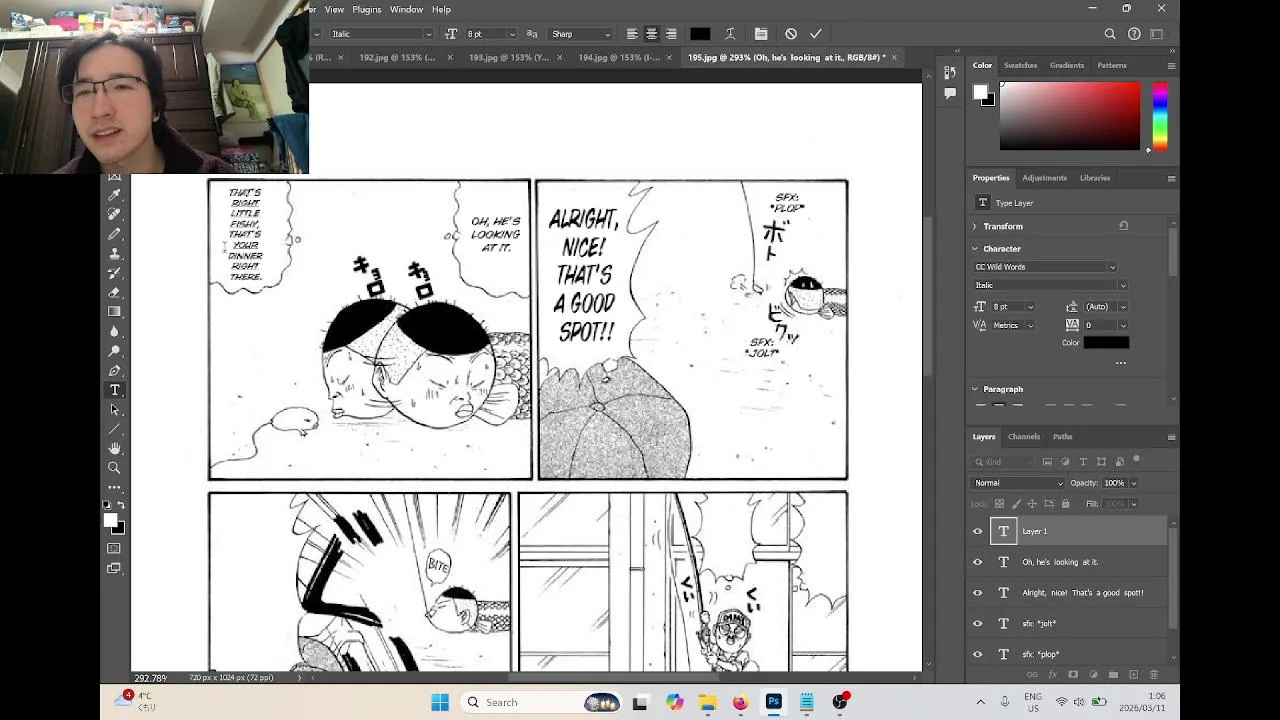Click the hue slider strip in Color panel

(x=1159, y=116)
